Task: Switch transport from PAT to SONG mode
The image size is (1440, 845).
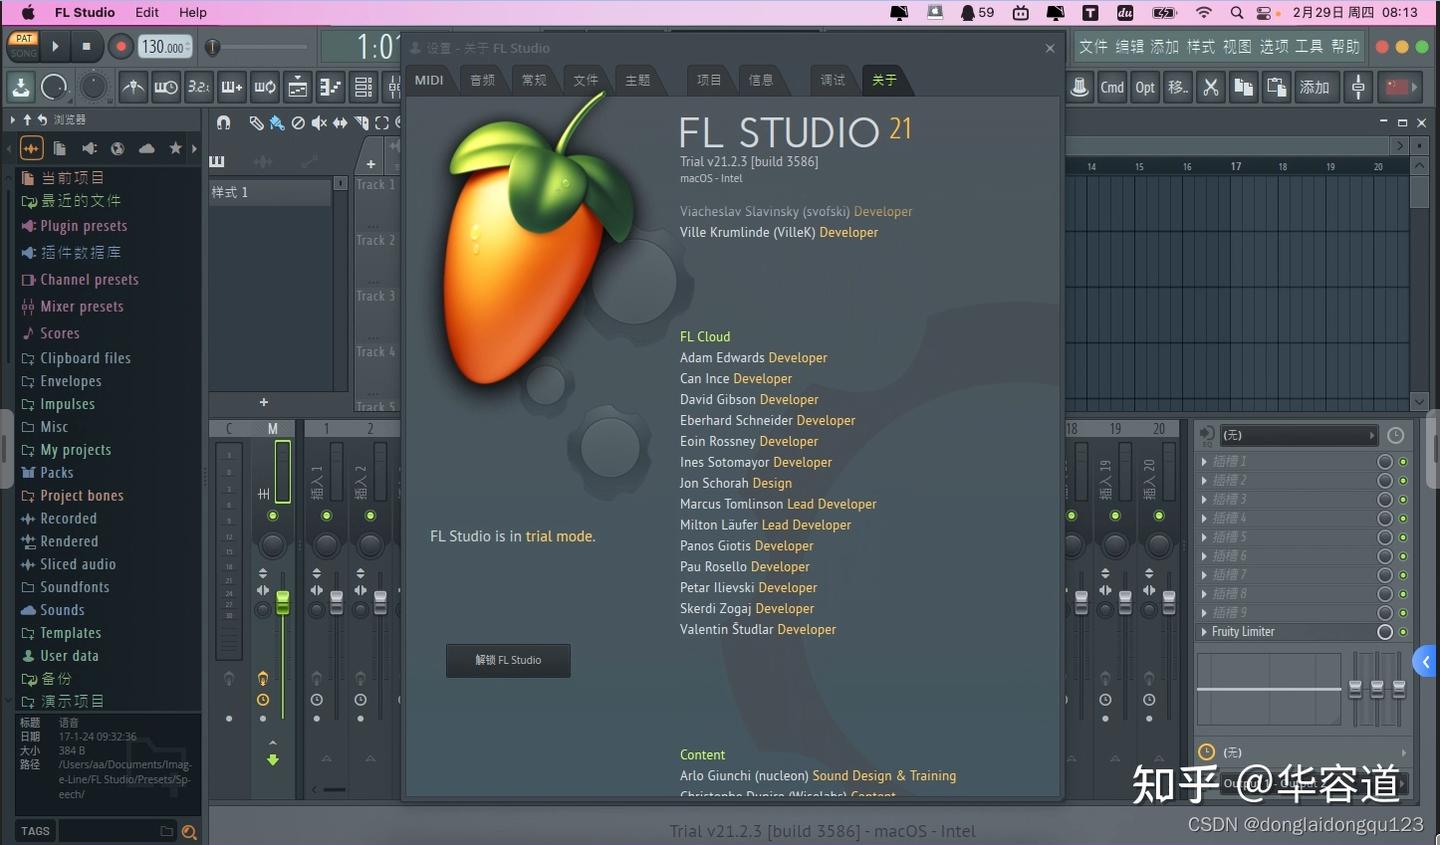Action: coord(23,53)
